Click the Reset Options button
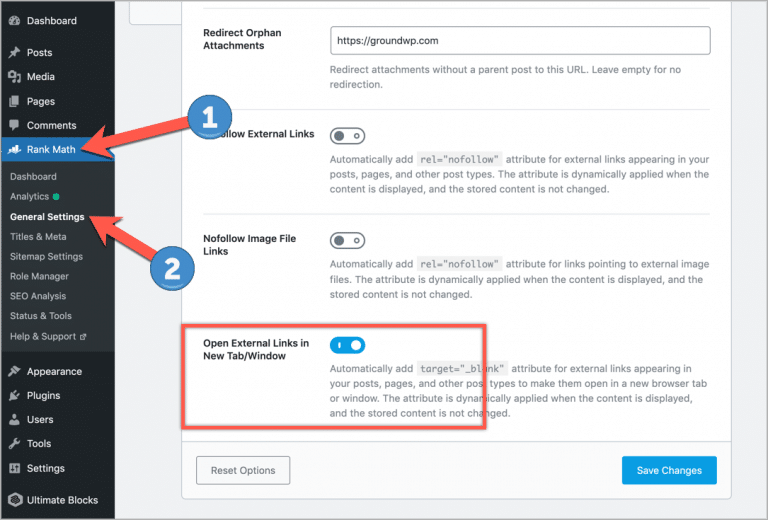768x520 pixels. pyautogui.click(x=243, y=470)
